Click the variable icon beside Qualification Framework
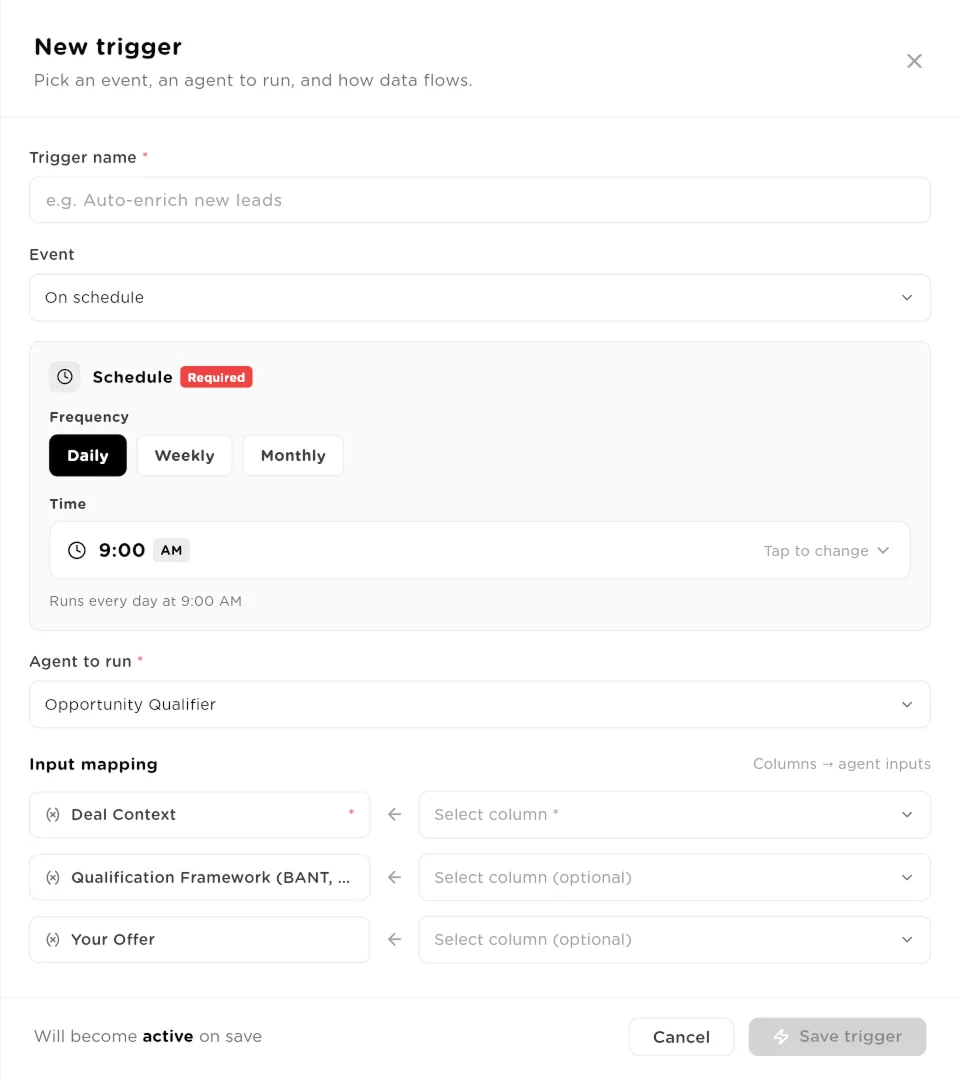 pos(53,878)
